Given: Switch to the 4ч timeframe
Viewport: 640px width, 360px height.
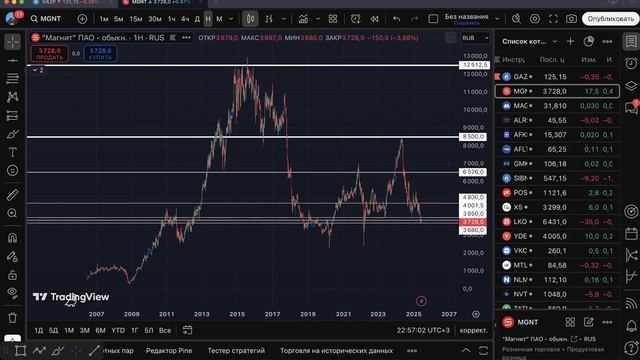Looking at the screenshot, I should pos(185,19).
